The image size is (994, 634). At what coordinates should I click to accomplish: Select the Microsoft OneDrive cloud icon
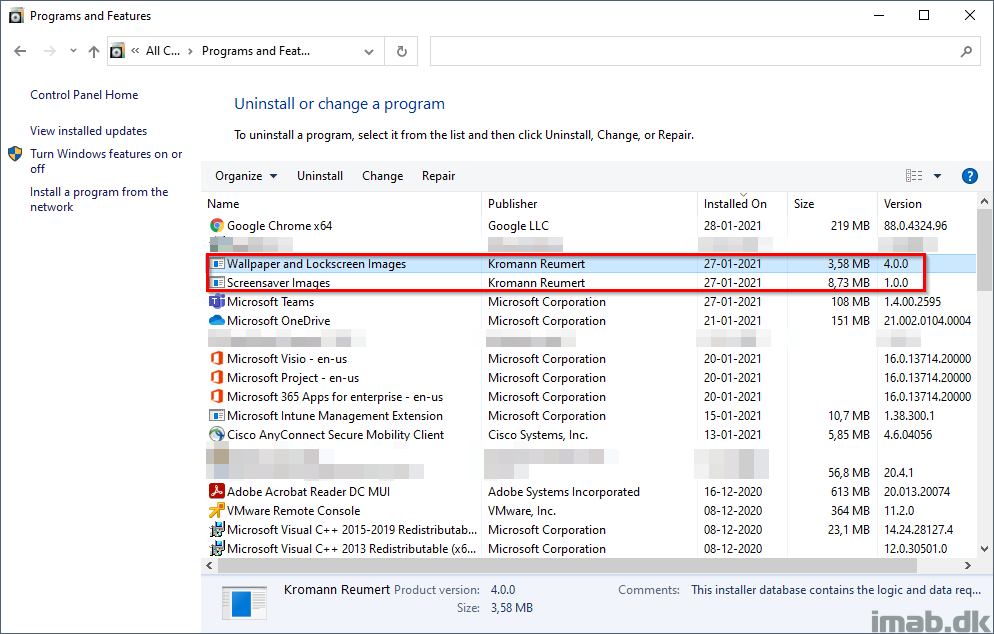click(x=217, y=321)
